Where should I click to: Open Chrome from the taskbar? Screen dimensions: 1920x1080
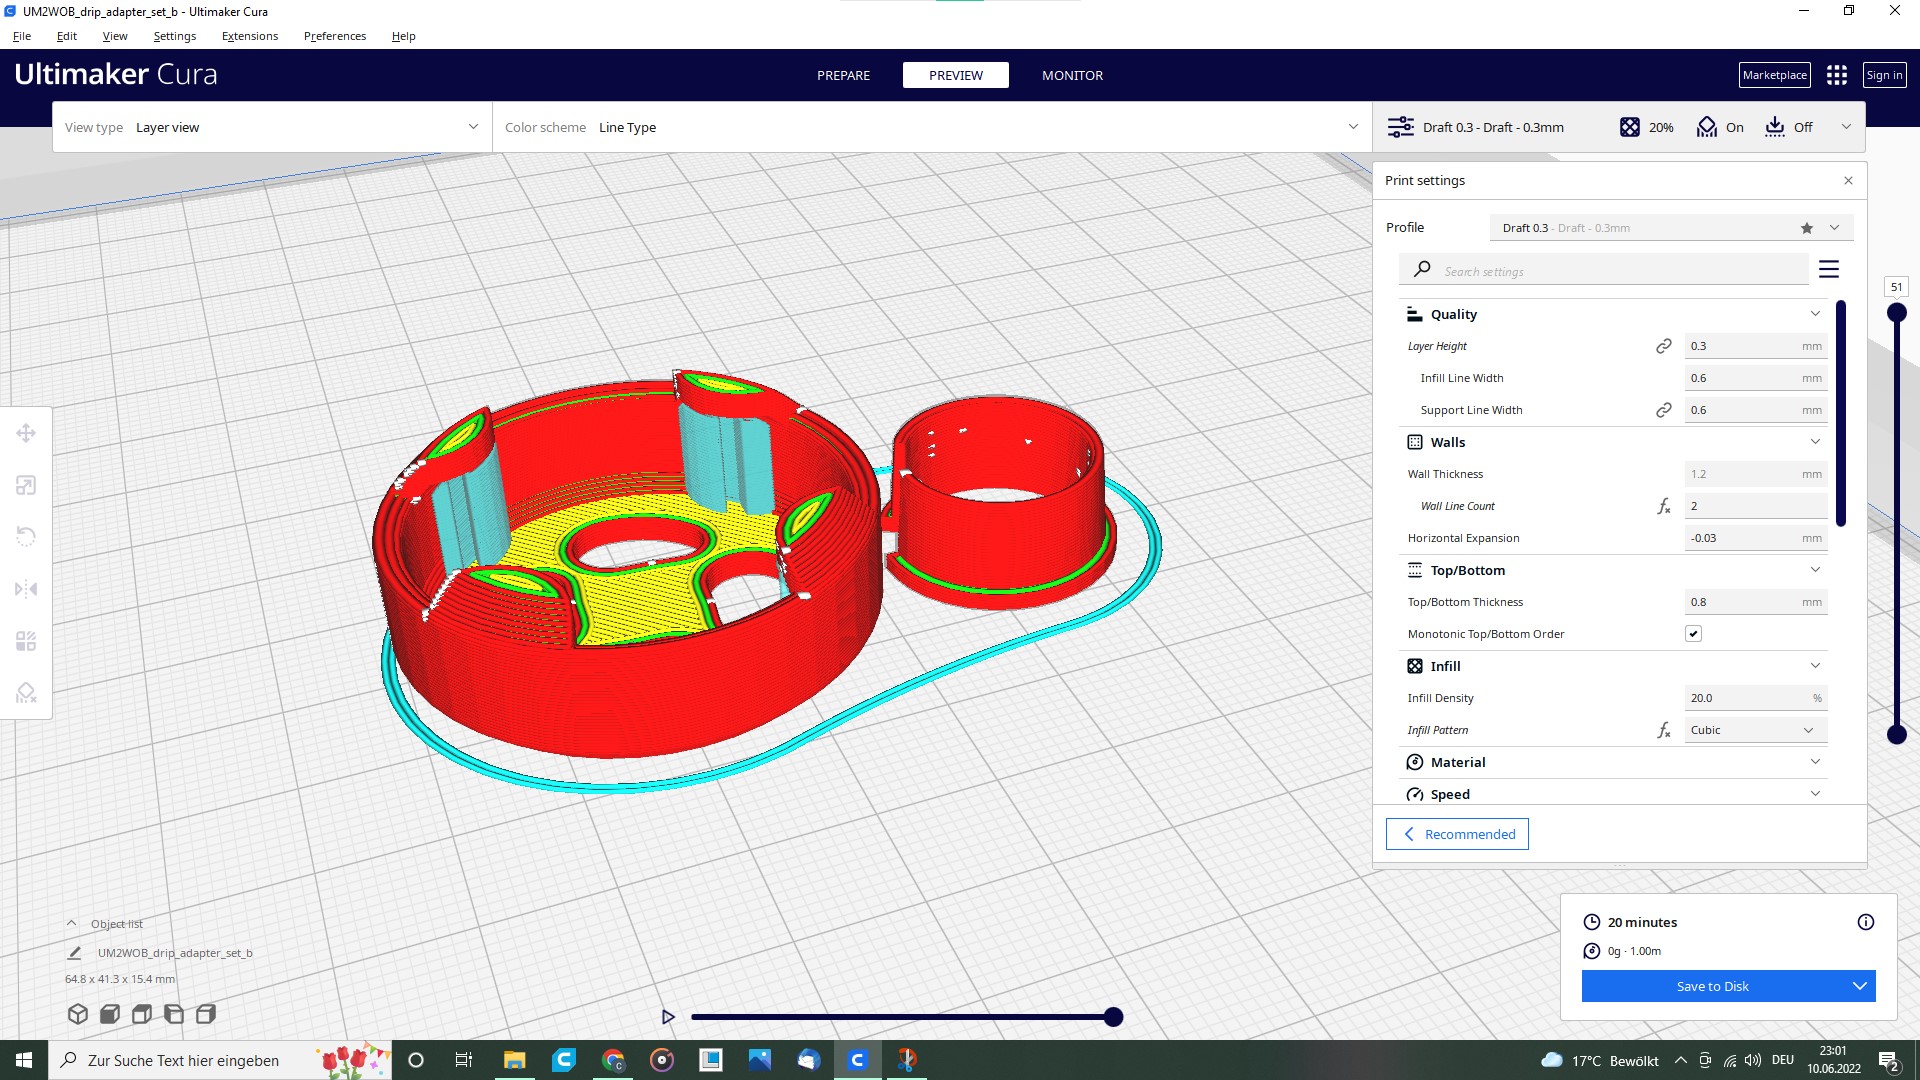point(613,1060)
